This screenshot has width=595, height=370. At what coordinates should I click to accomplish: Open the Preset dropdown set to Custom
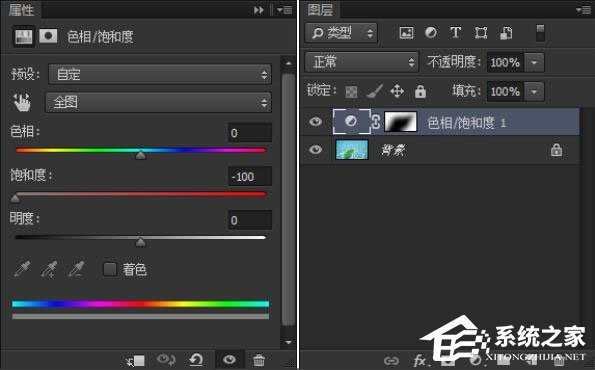pos(160,74)
